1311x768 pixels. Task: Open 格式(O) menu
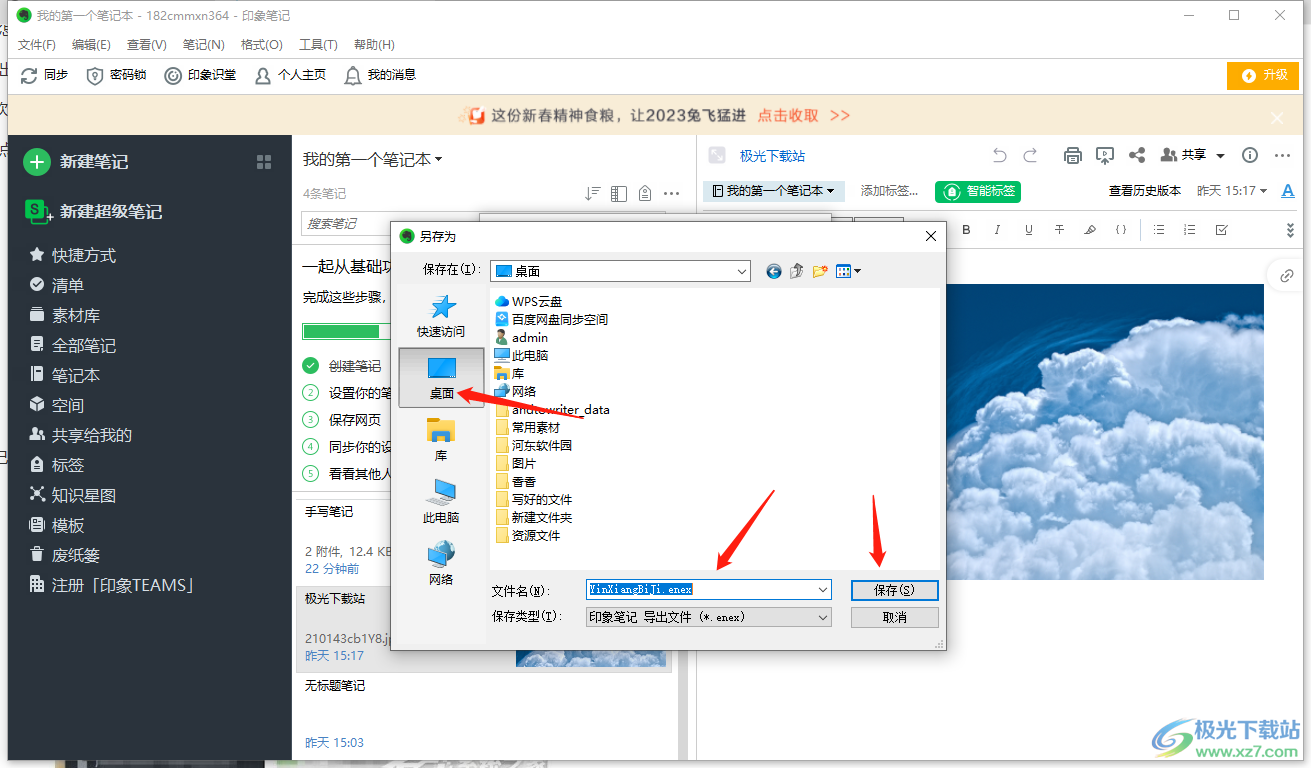click(262, 45)
